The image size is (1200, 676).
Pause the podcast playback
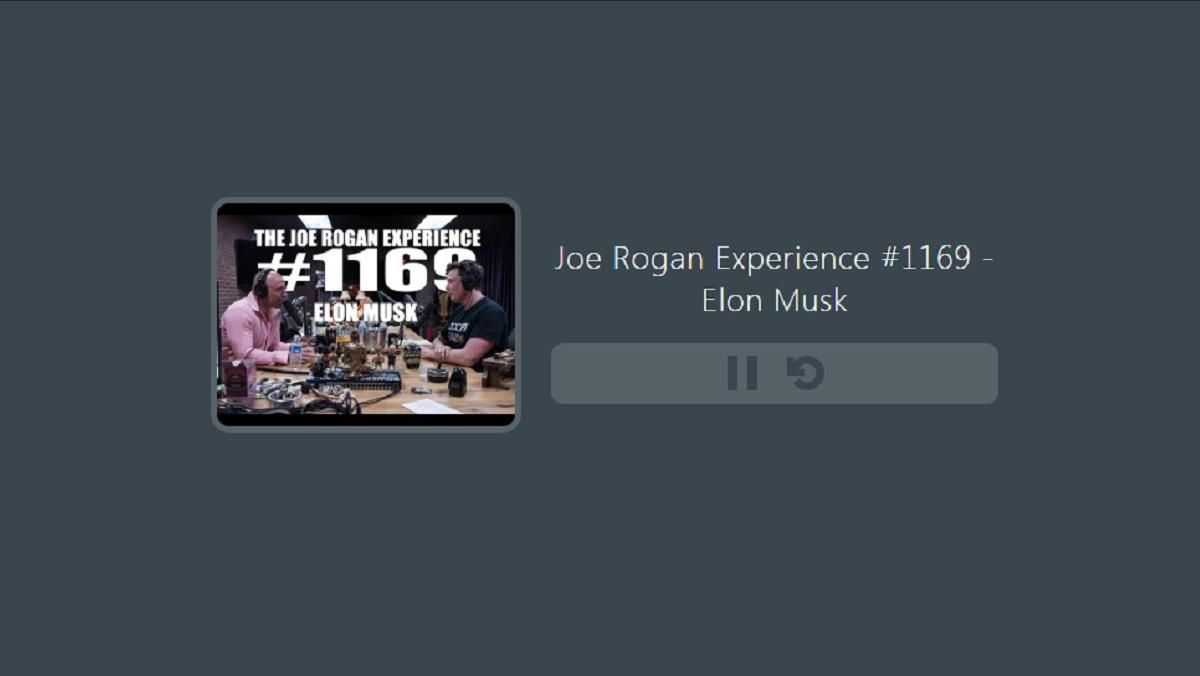[x=742, y=373]
